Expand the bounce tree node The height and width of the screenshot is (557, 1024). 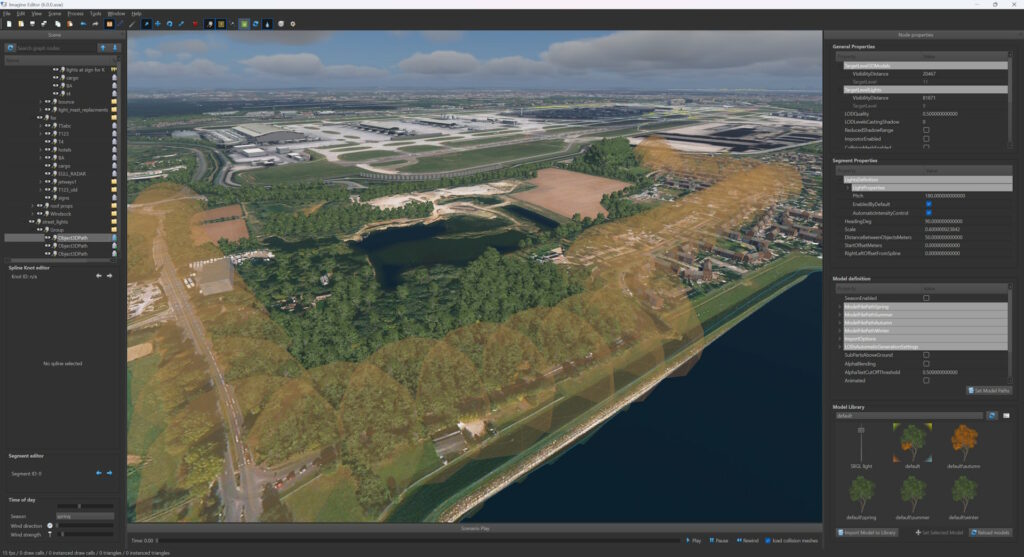click(x=40, y=102)
